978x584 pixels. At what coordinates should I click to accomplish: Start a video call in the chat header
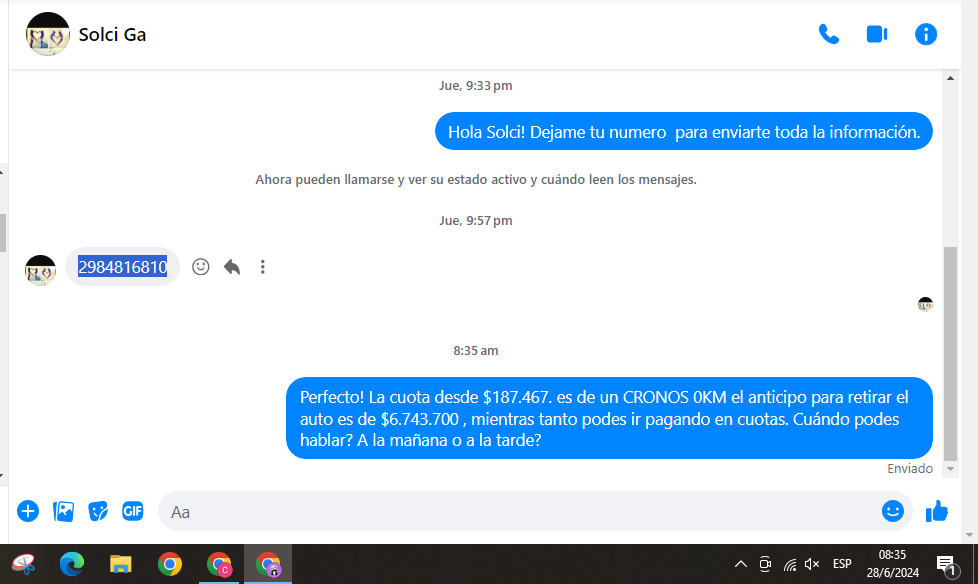click(x=877, y=34)
